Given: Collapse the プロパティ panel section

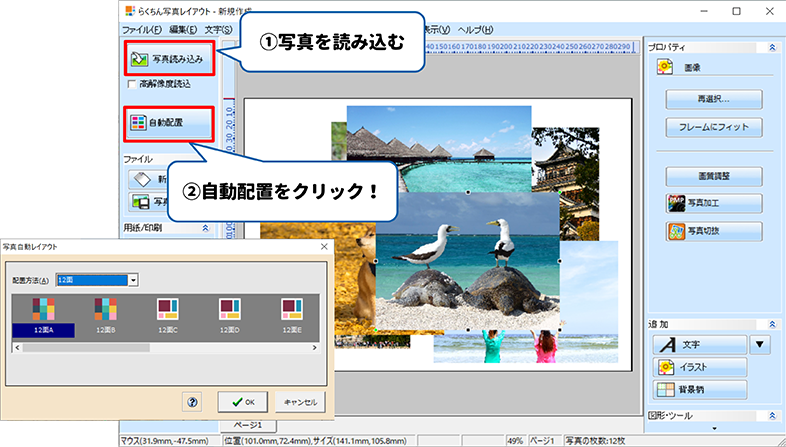Looking at the screenshot, I should coord(771,47).
